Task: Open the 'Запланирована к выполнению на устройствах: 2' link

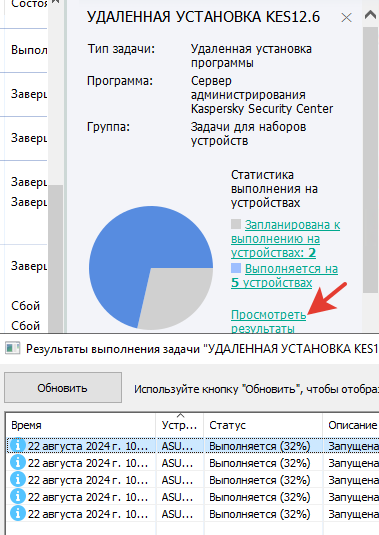Action: click(286, 238)
